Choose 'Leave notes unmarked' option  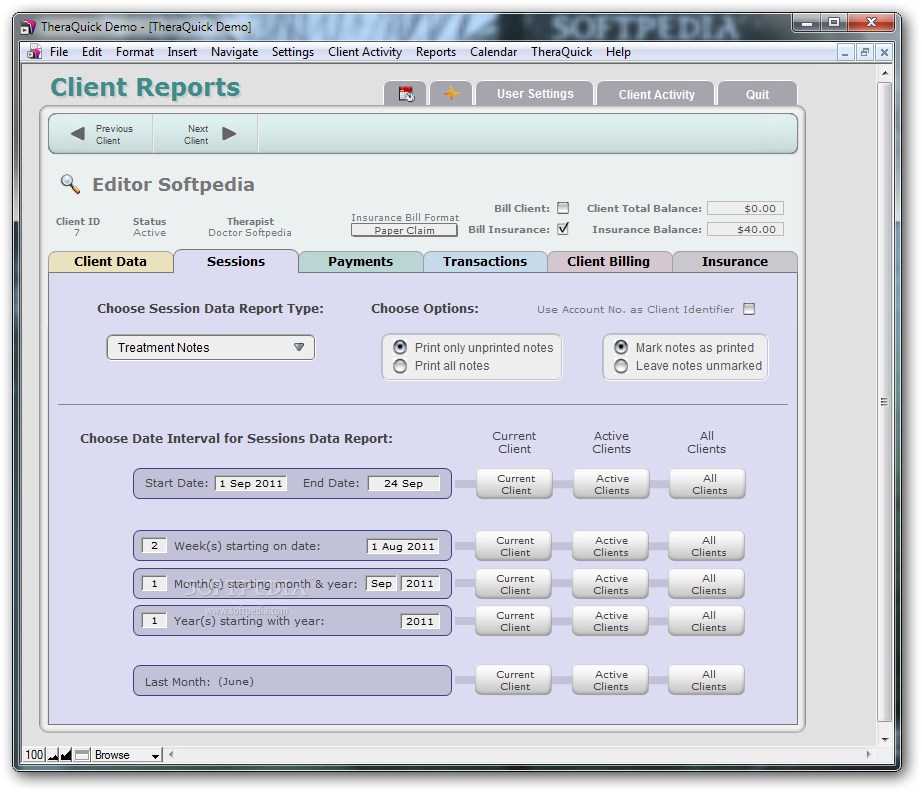[621, 366]
